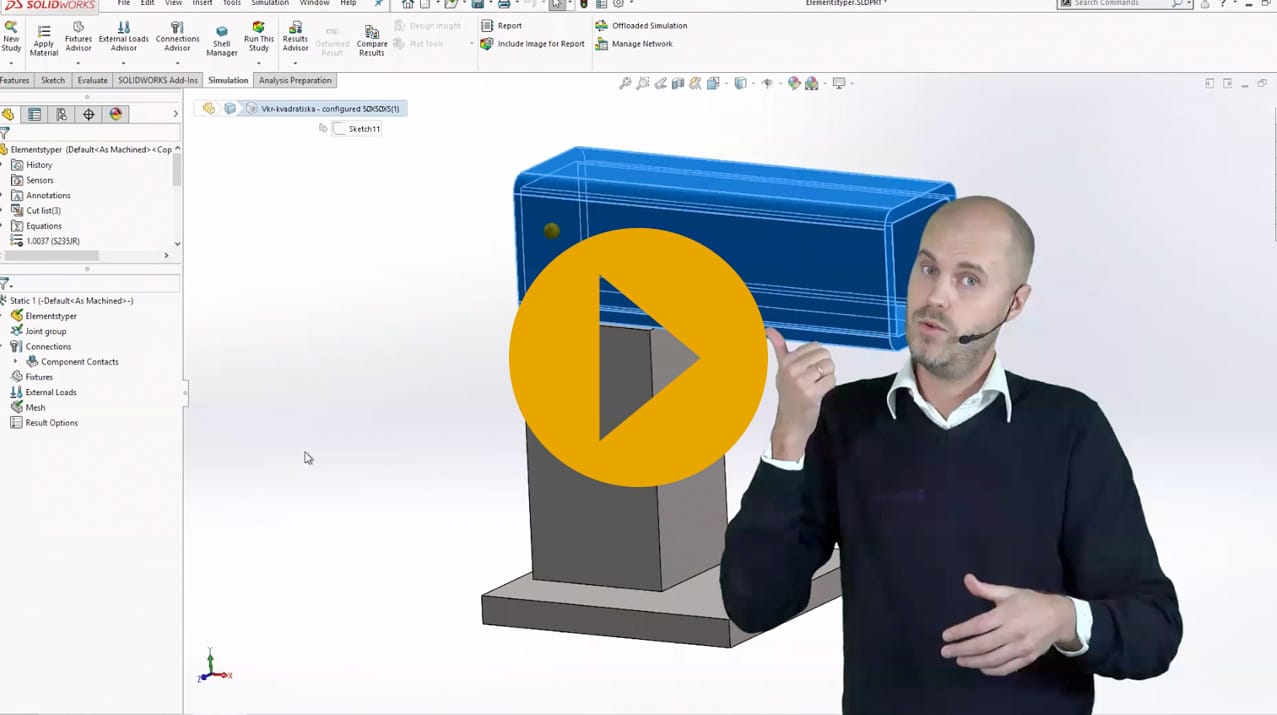
Task: Select the 1.0037 (S235JR) material item
Action: pos(53,241)
